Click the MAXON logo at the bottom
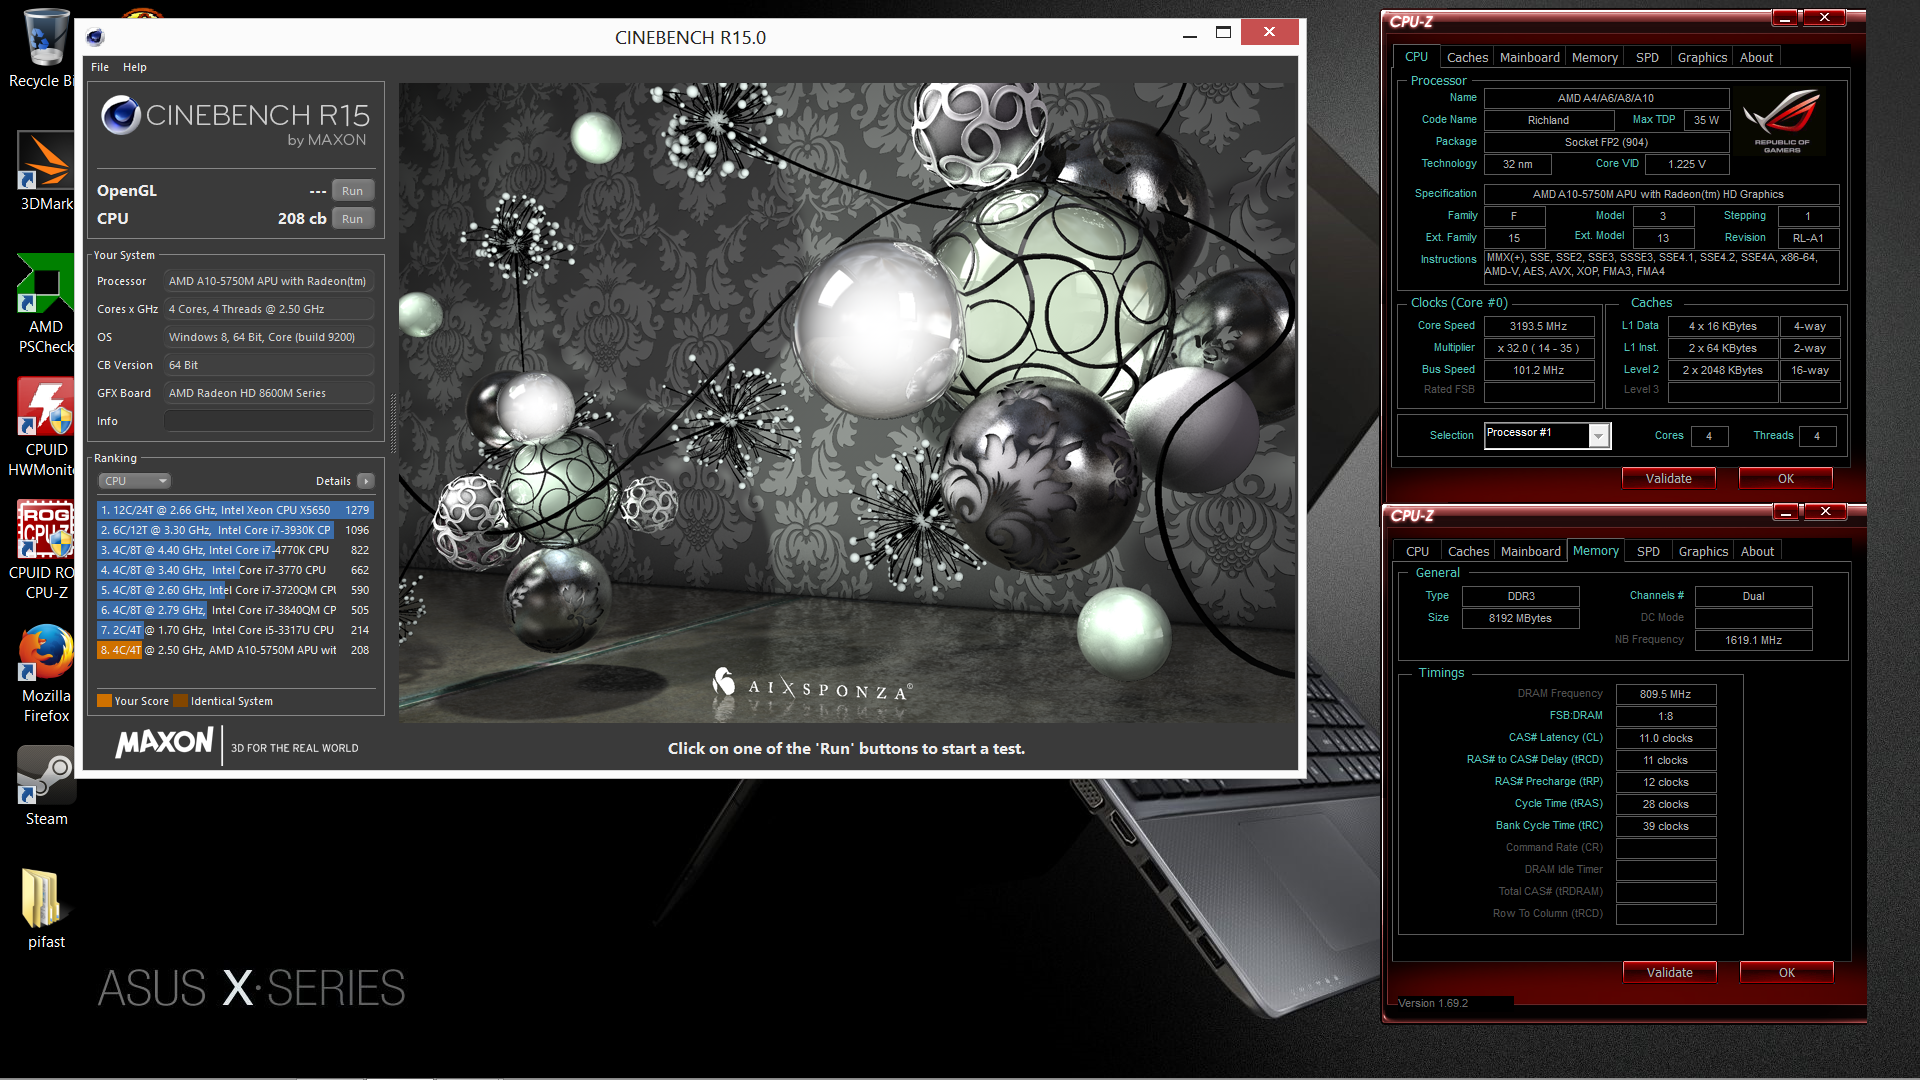The height and width of the screenshot is (1080, 1920). coord(164,743)
